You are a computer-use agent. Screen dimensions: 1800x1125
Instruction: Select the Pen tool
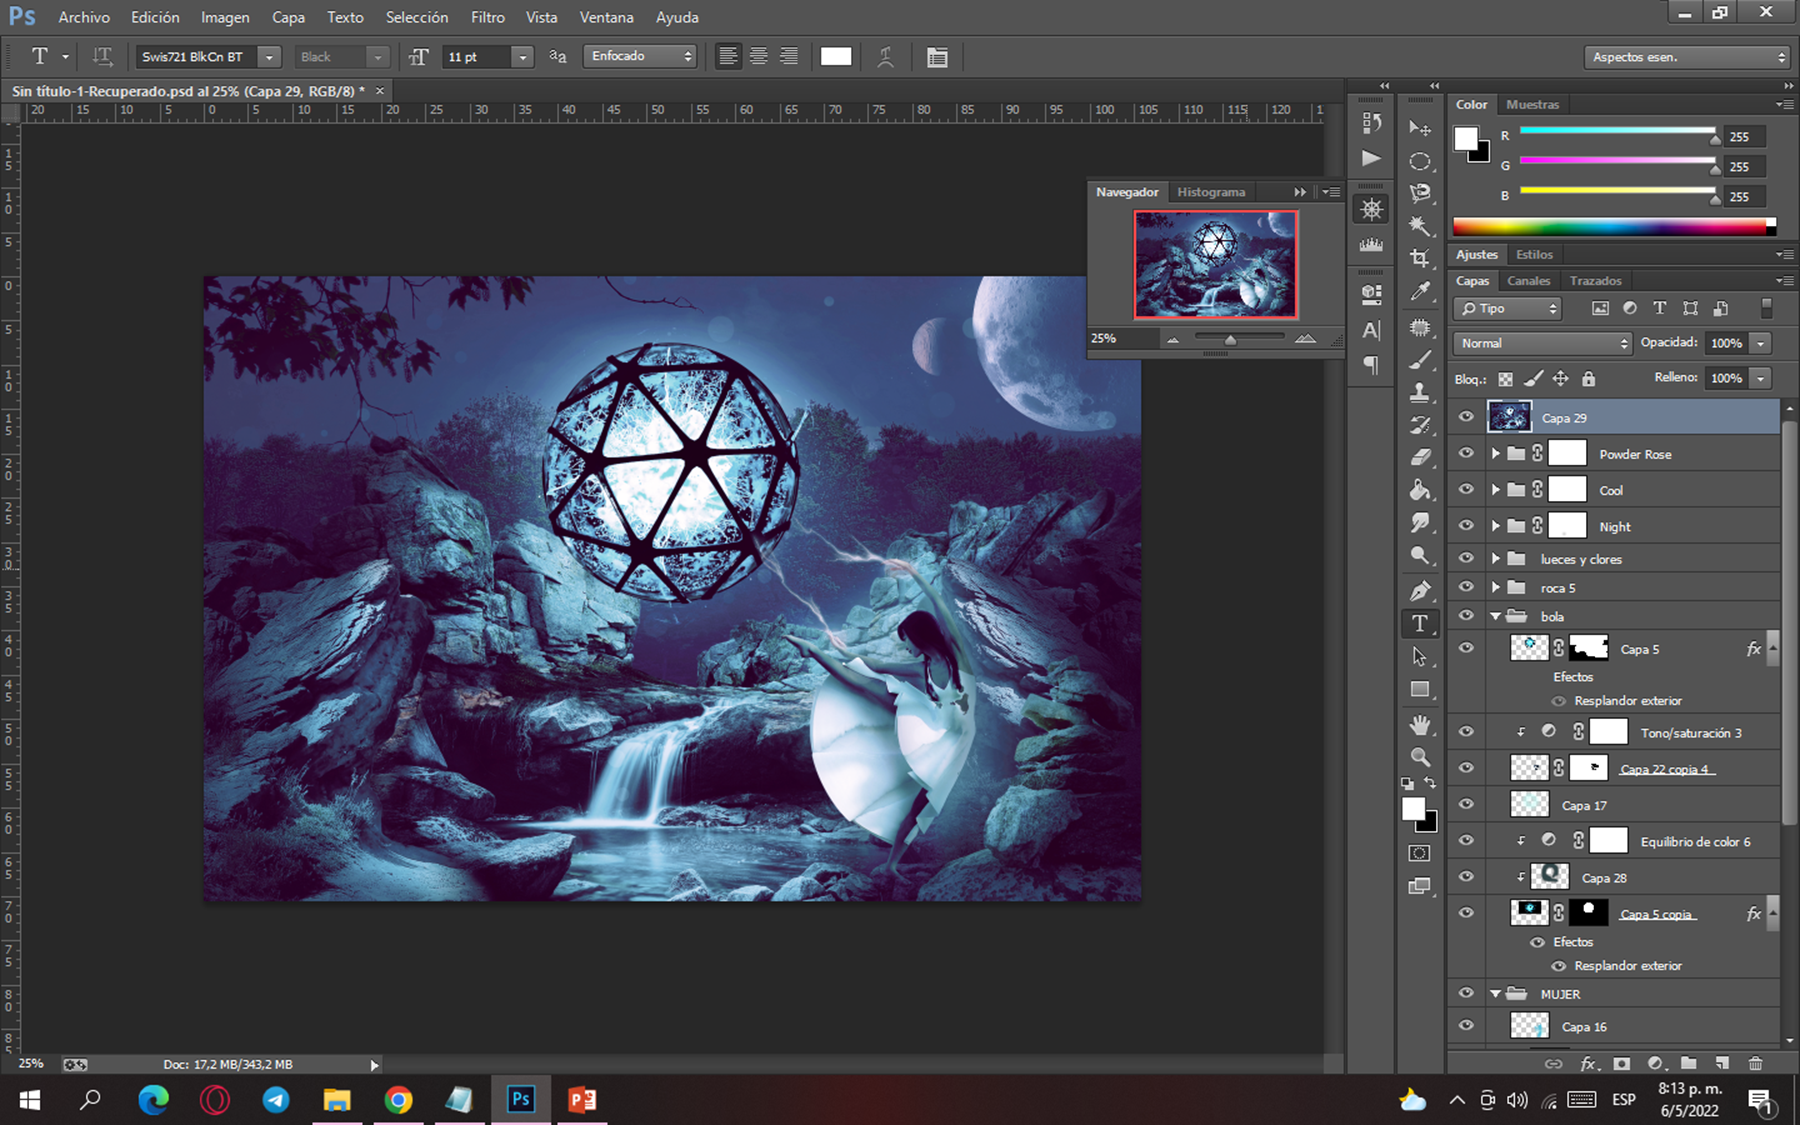click(x=1420, y=590)
